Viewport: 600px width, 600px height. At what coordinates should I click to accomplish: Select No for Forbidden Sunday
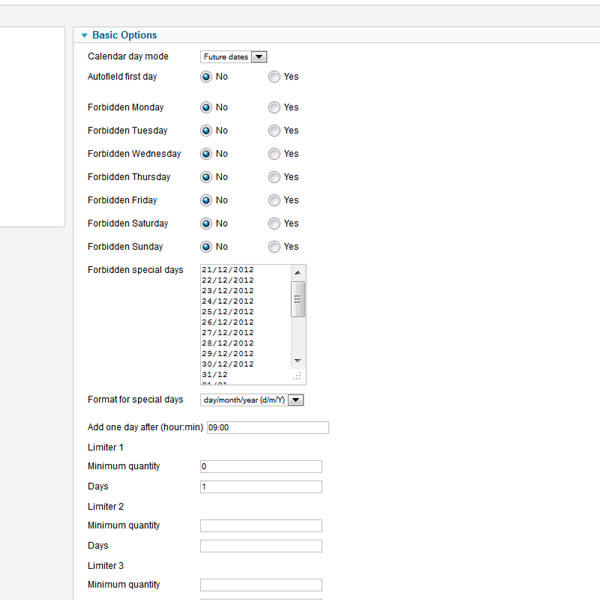(207, 247)
